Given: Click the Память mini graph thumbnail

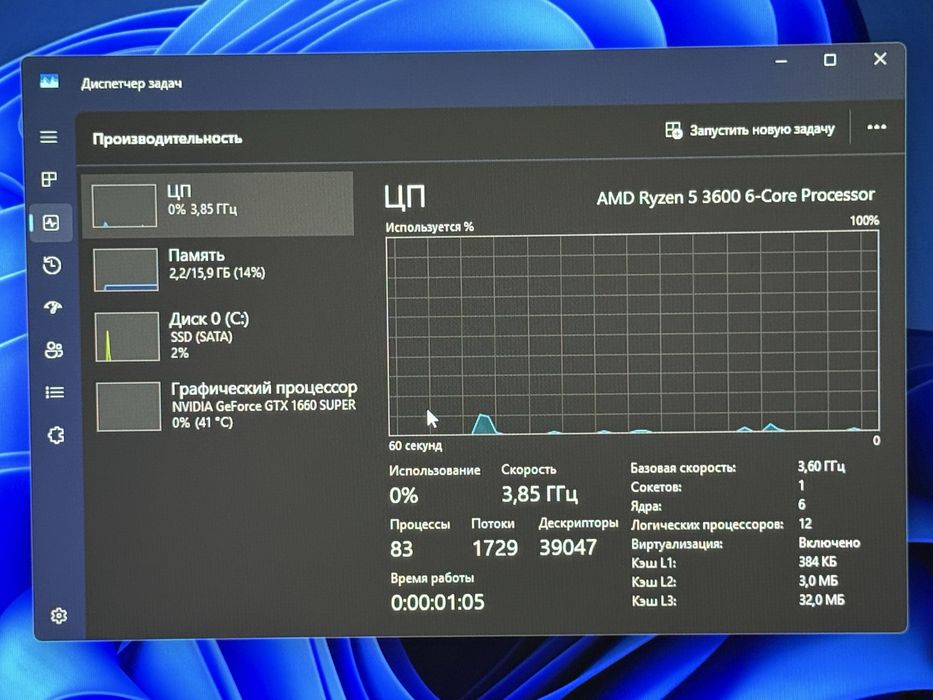Looking at the screenshot, I should click(126, 270).
